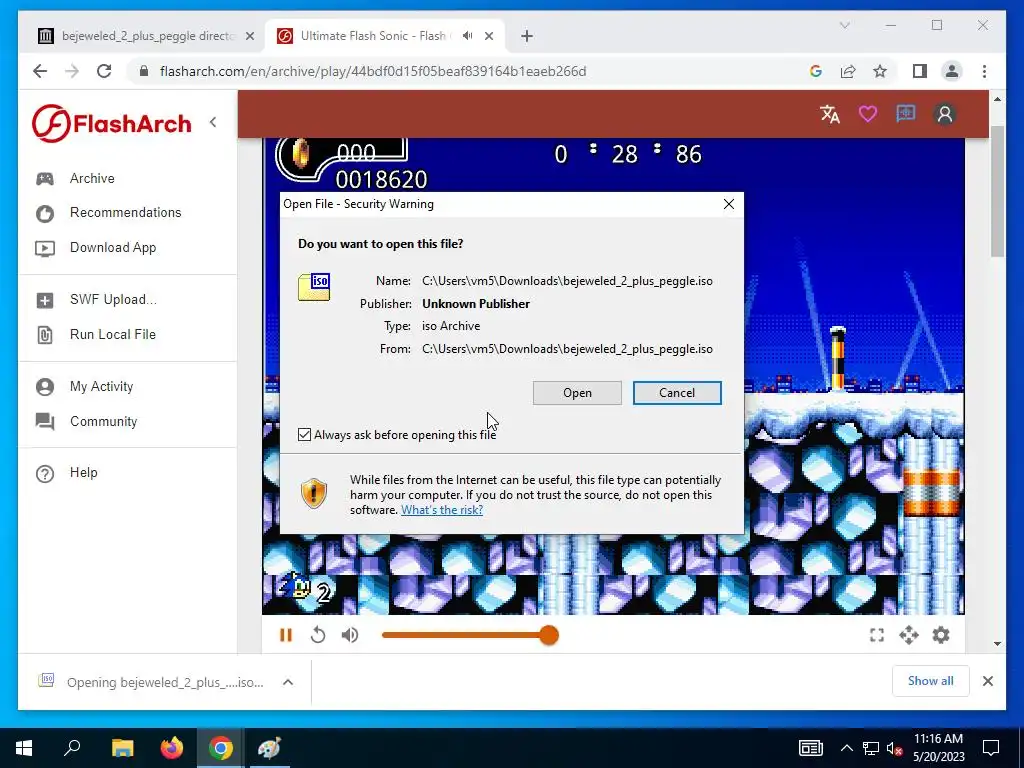Open Recommendations in the sidebar

click(125, 212)
